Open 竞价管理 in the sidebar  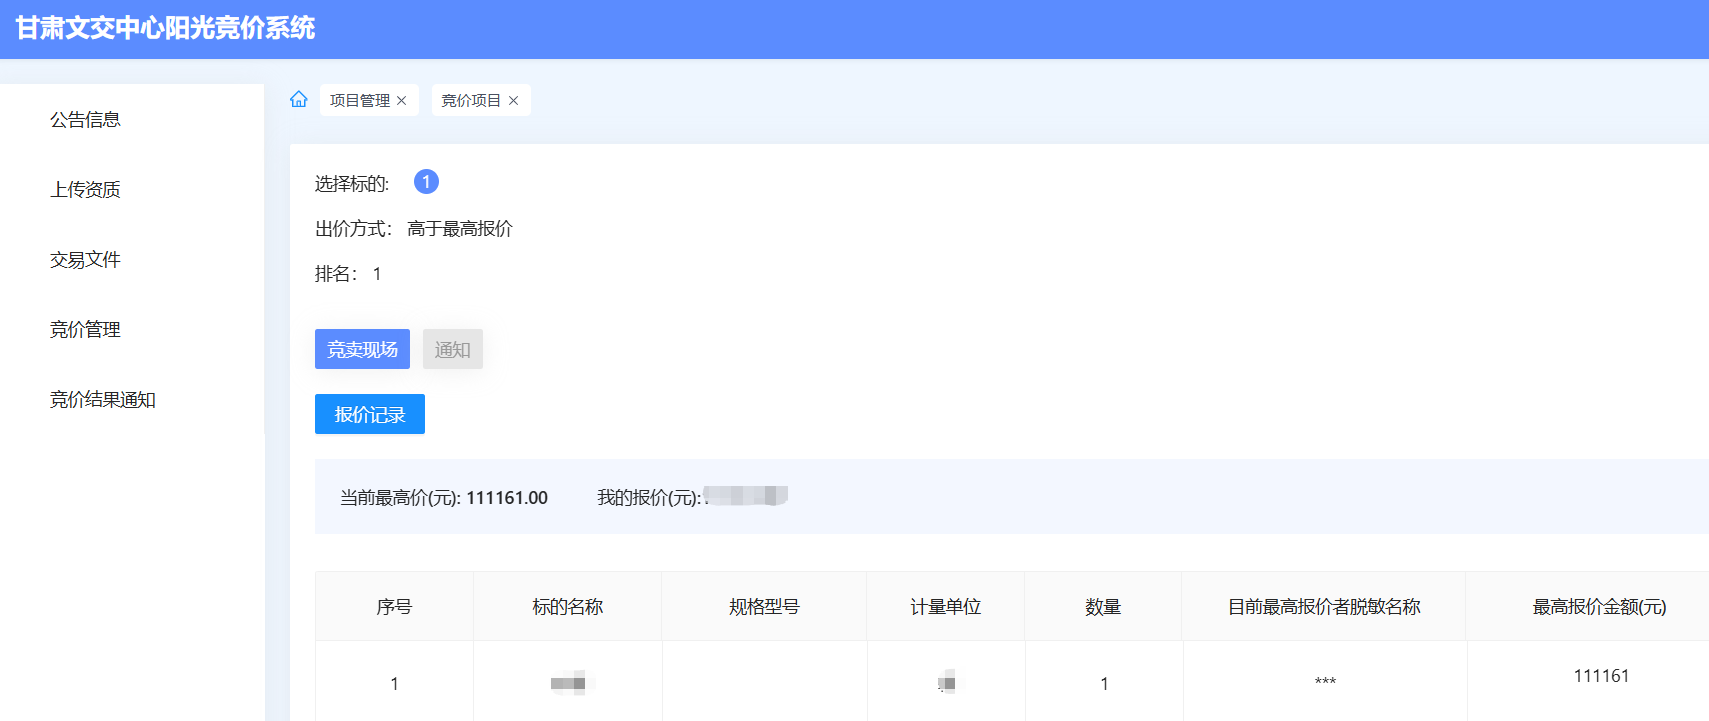(x=85, y=330)
